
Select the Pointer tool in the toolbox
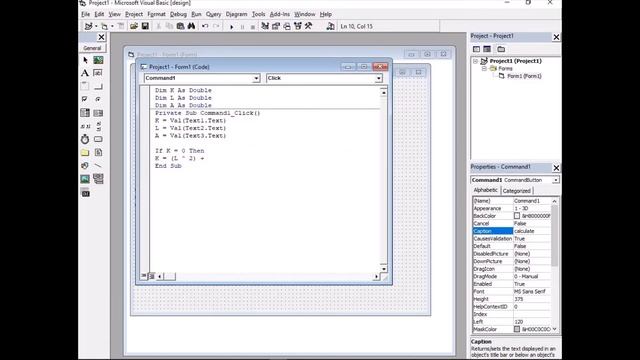(85, 60)
